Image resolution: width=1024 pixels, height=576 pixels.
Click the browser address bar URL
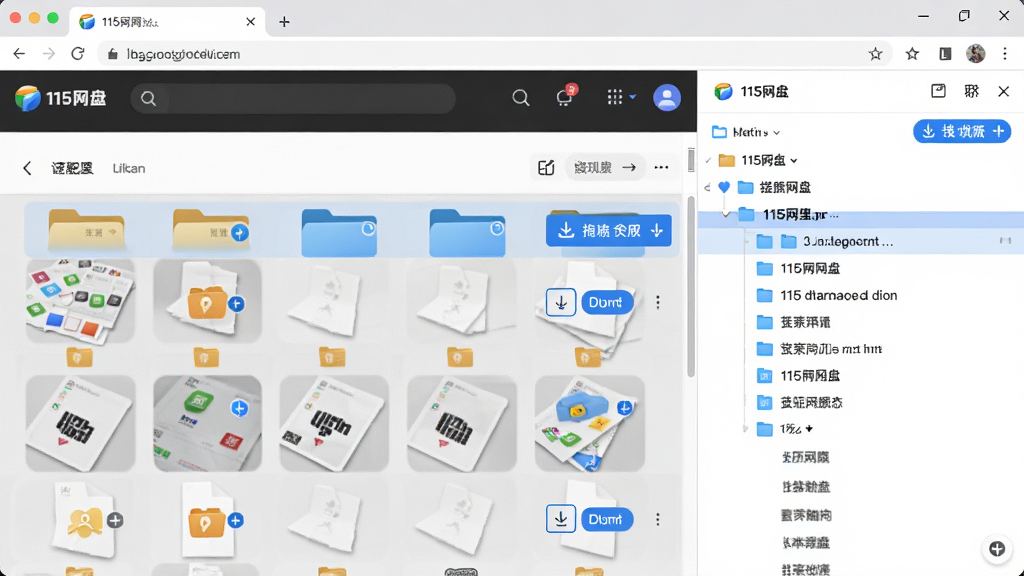pos(184,54)
